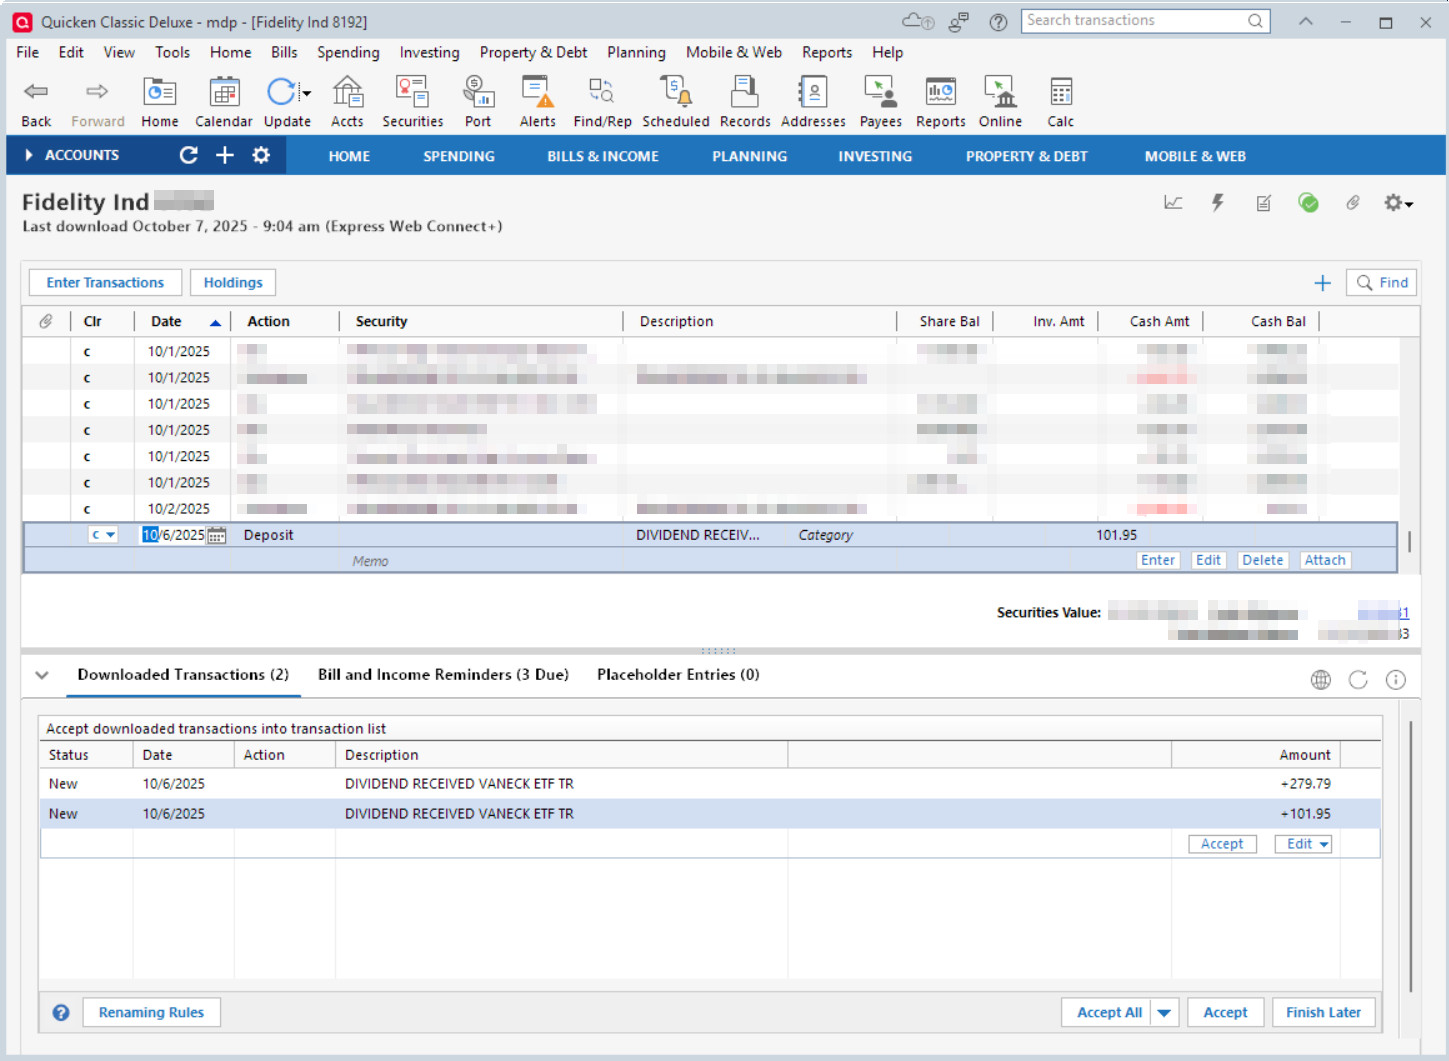
Task: Refresh the downloaded transactions list
Action: tap(1358, 680)
